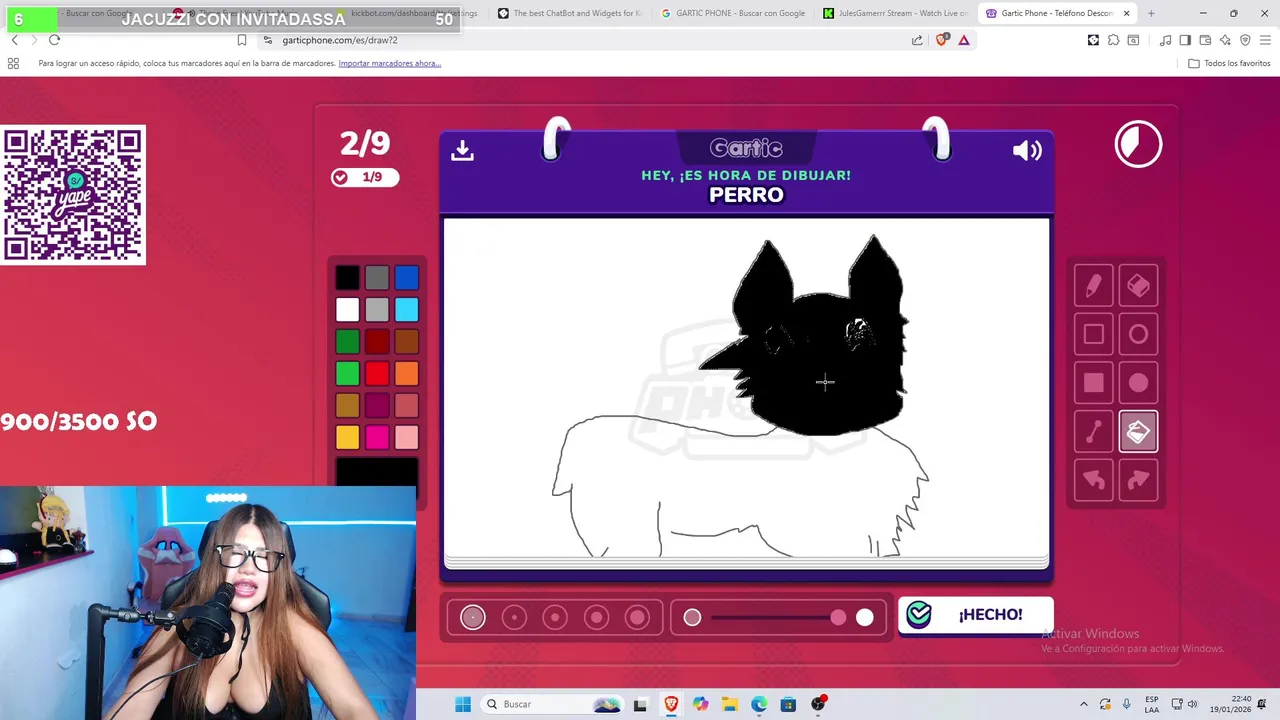The image size is (1280, 720).
Task: Pick the dark blue color swatch
Action: (406, 277)
